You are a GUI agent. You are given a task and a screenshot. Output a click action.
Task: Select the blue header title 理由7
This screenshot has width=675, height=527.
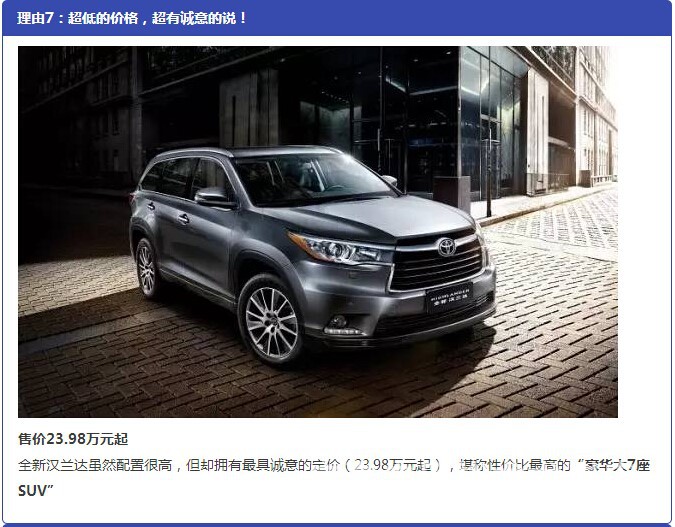(131, 18)
